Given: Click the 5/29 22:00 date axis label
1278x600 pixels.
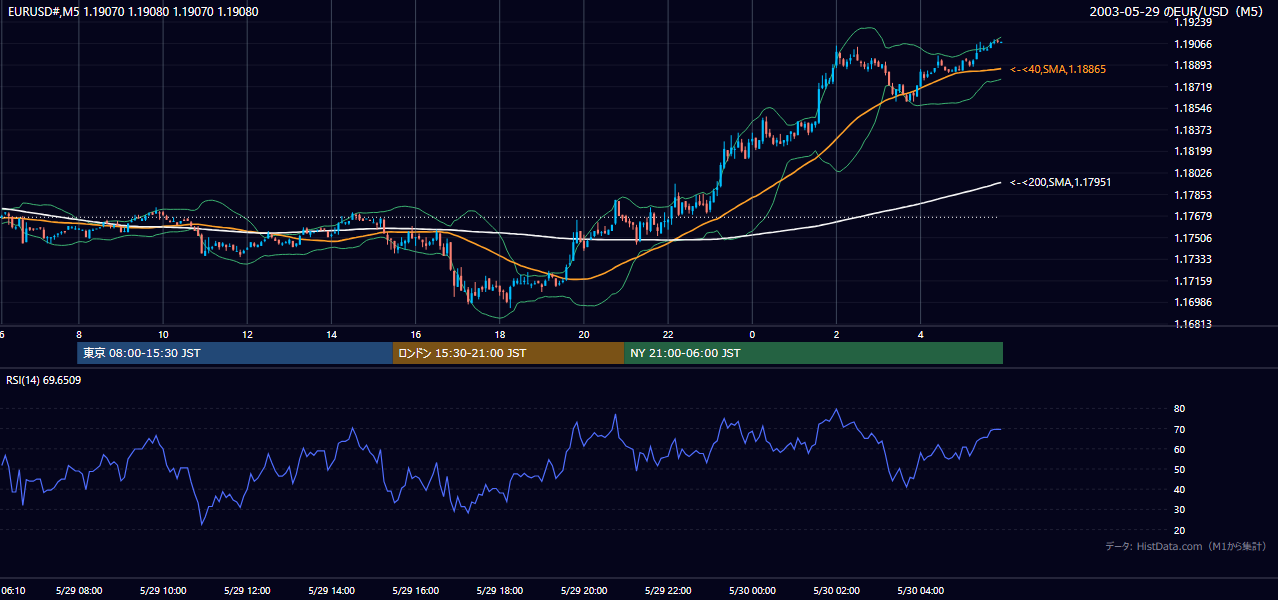Looking at the screenshot, I should (x=668, y=591).
